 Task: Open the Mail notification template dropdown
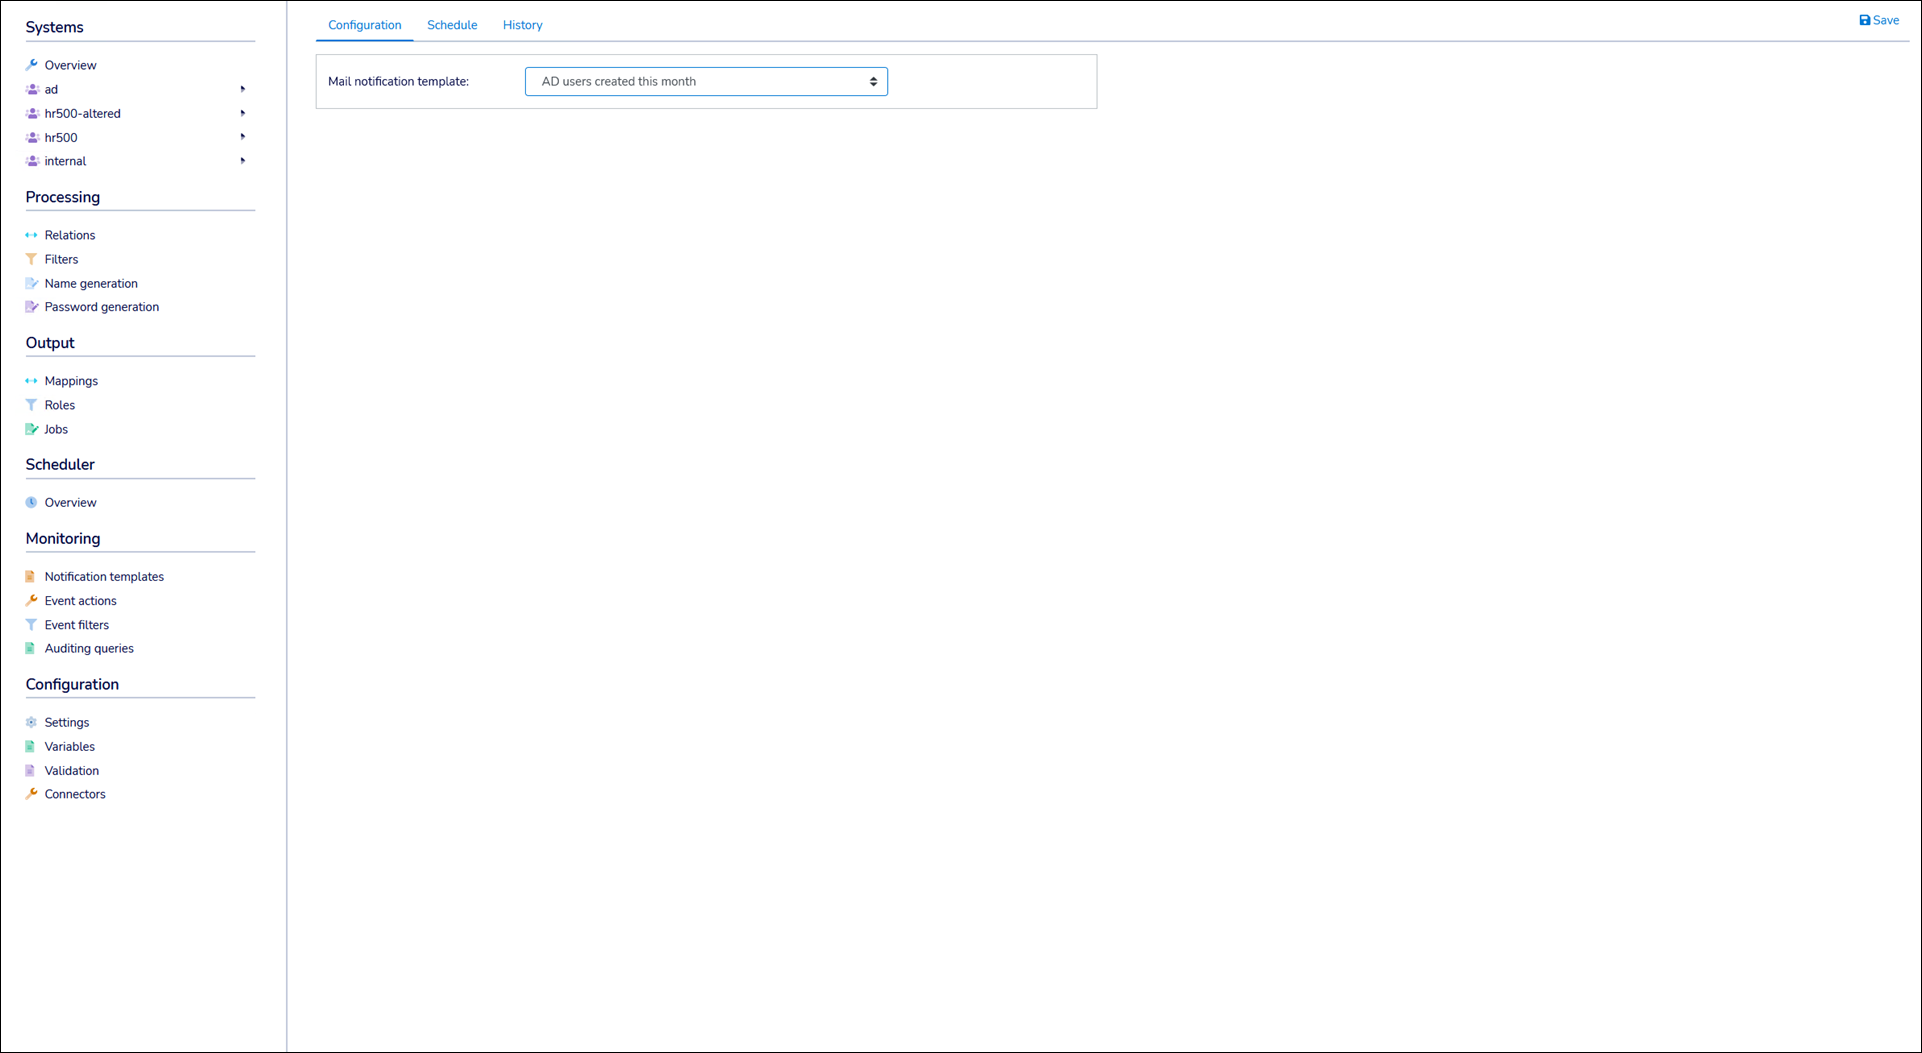click(x=705, y=81)
